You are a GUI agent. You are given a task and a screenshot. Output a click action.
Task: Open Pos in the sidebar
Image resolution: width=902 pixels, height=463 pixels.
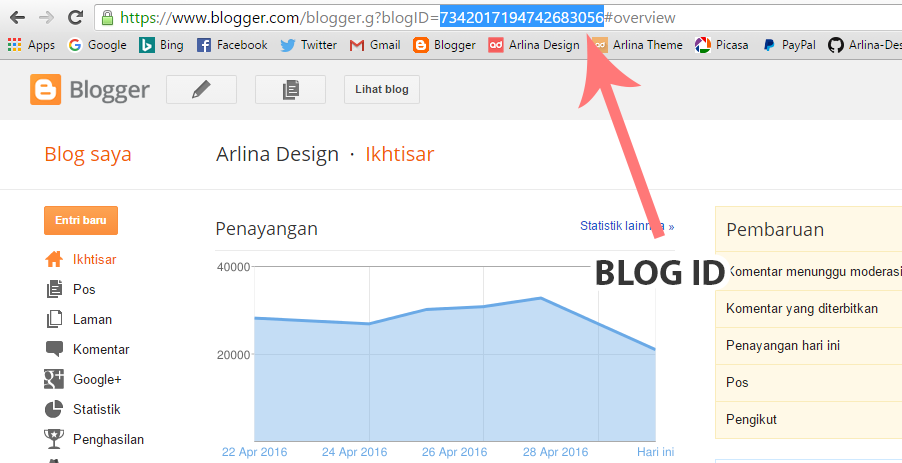point(84,289)
